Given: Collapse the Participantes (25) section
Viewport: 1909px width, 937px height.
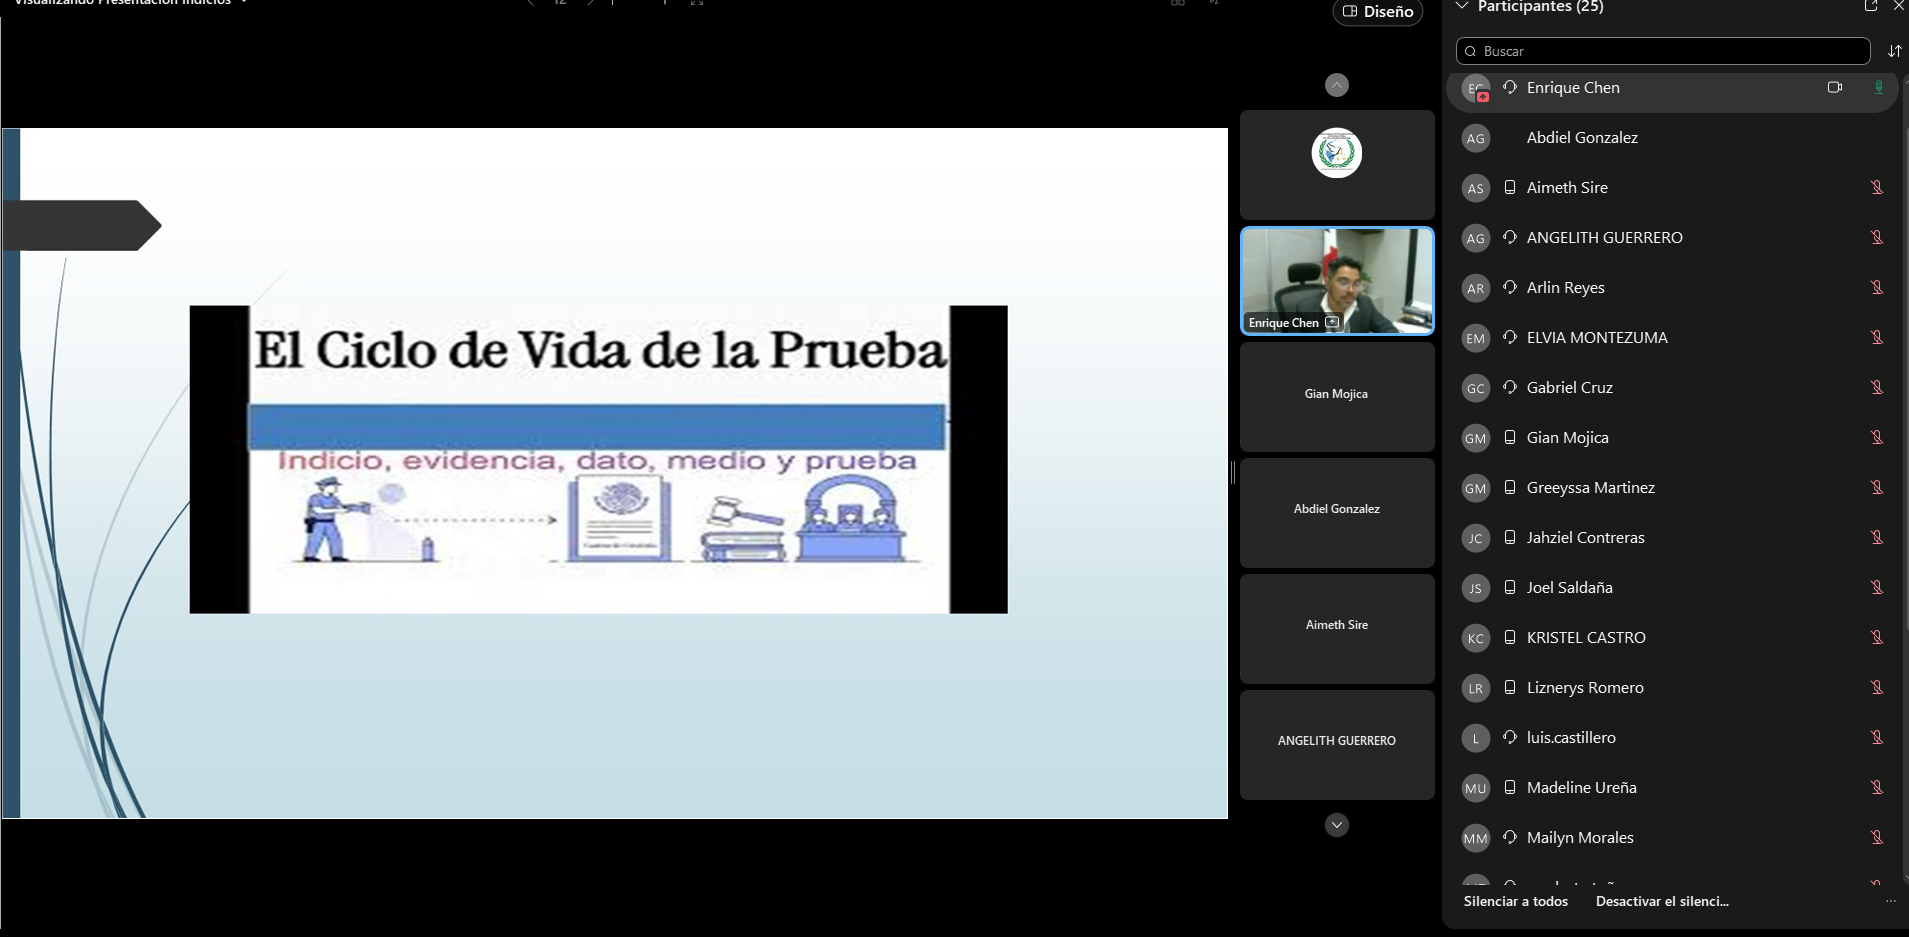Looking at the screenshot, I should tap(1462, 7).
